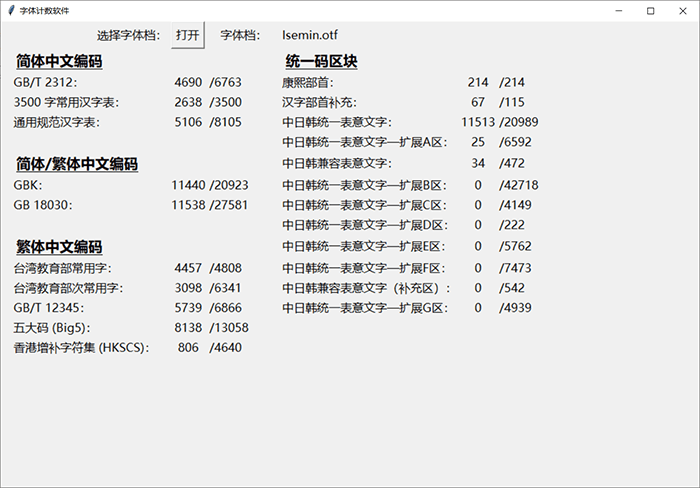700x488 pixels.
Task: Select the 香港增补字符集 (HKSCS) label
Action: [x=81, y=347]
